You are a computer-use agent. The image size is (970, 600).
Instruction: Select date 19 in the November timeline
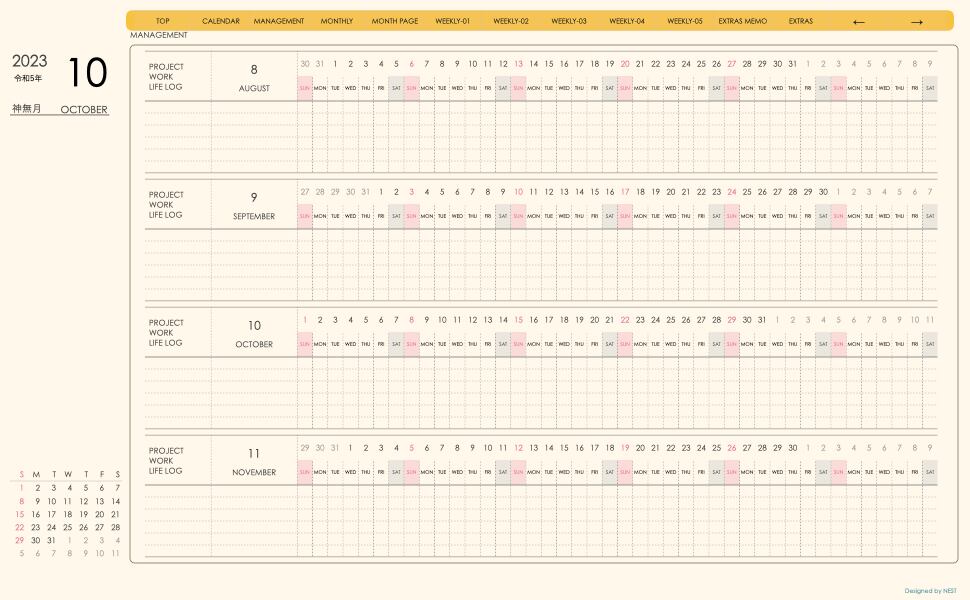(x=625, y=448)
